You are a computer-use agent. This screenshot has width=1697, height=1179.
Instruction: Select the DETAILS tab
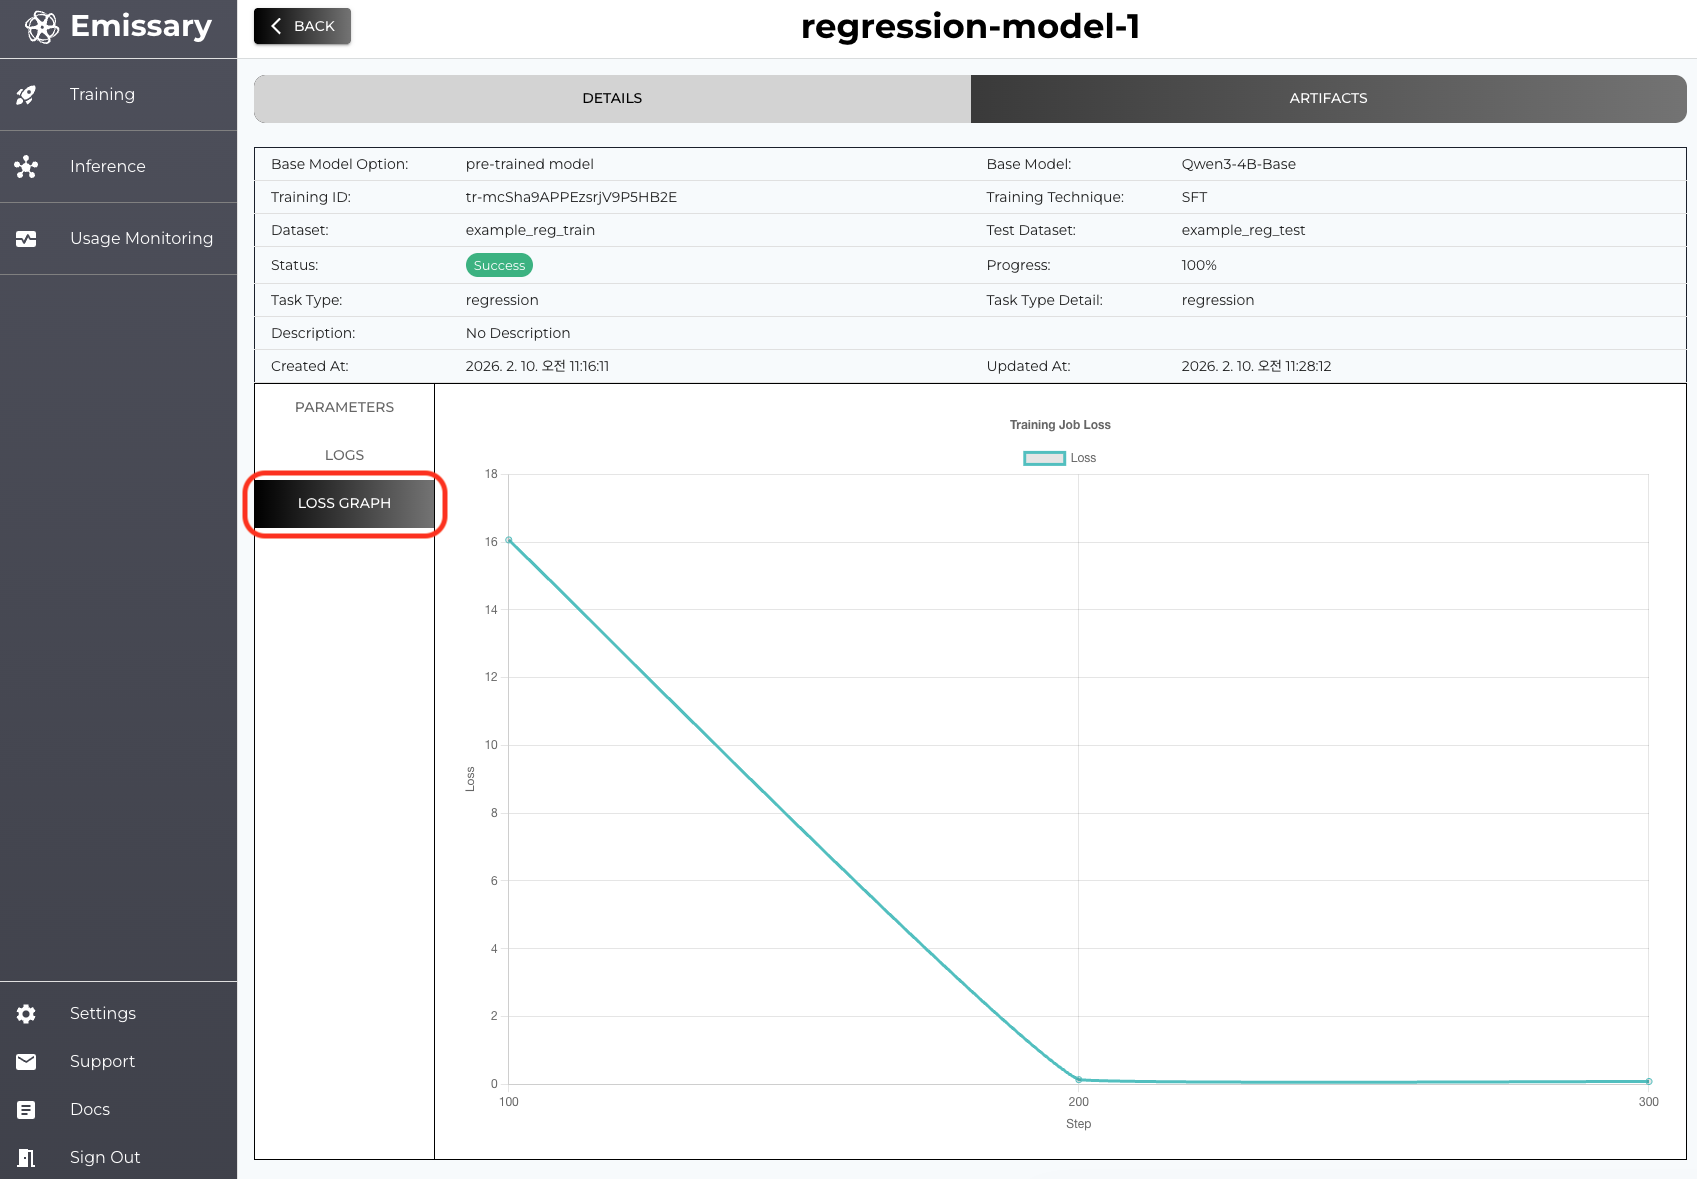pyautogui.click(x=612, y=98)
